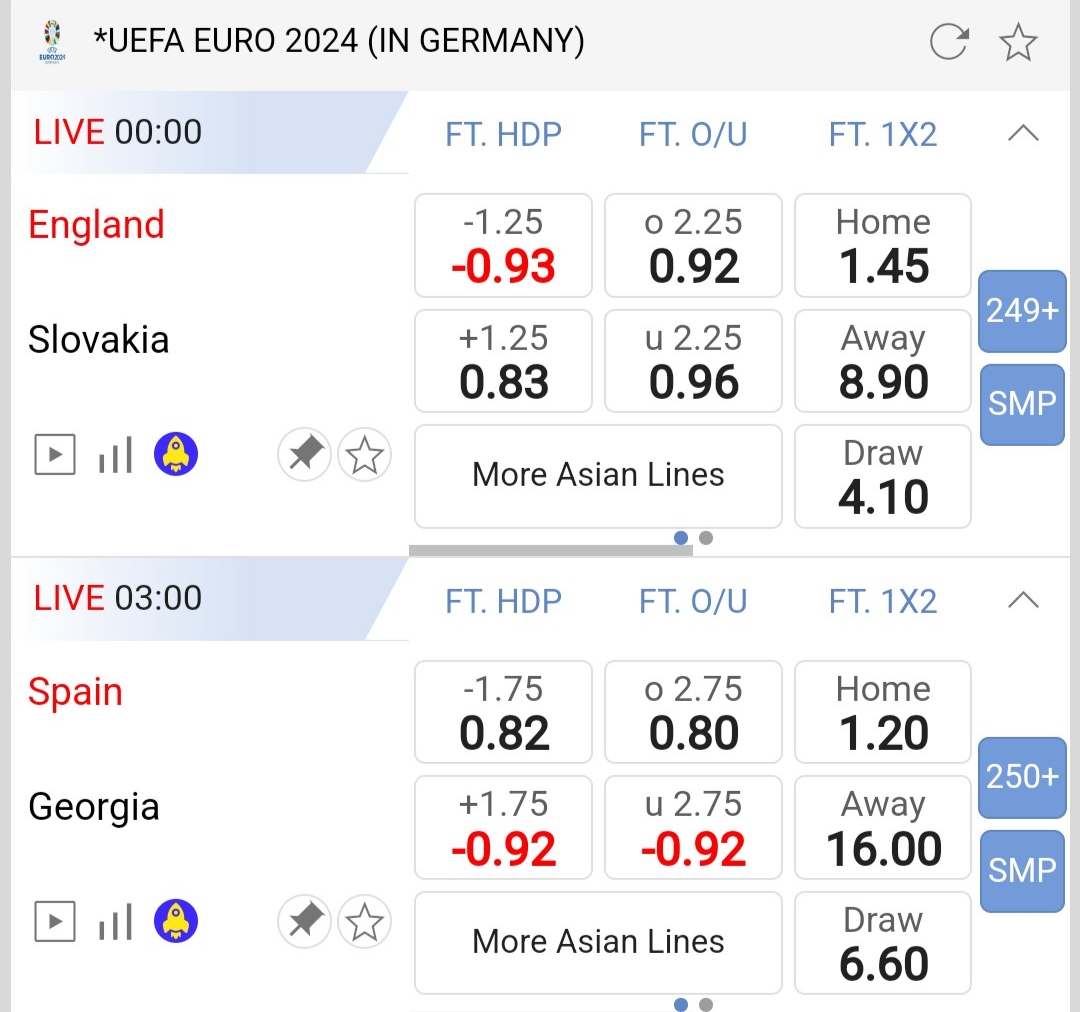Viewport: 1080px width, 1012px height.
Task: Star the England vs Slovakia match
Action: click(364, 456)
